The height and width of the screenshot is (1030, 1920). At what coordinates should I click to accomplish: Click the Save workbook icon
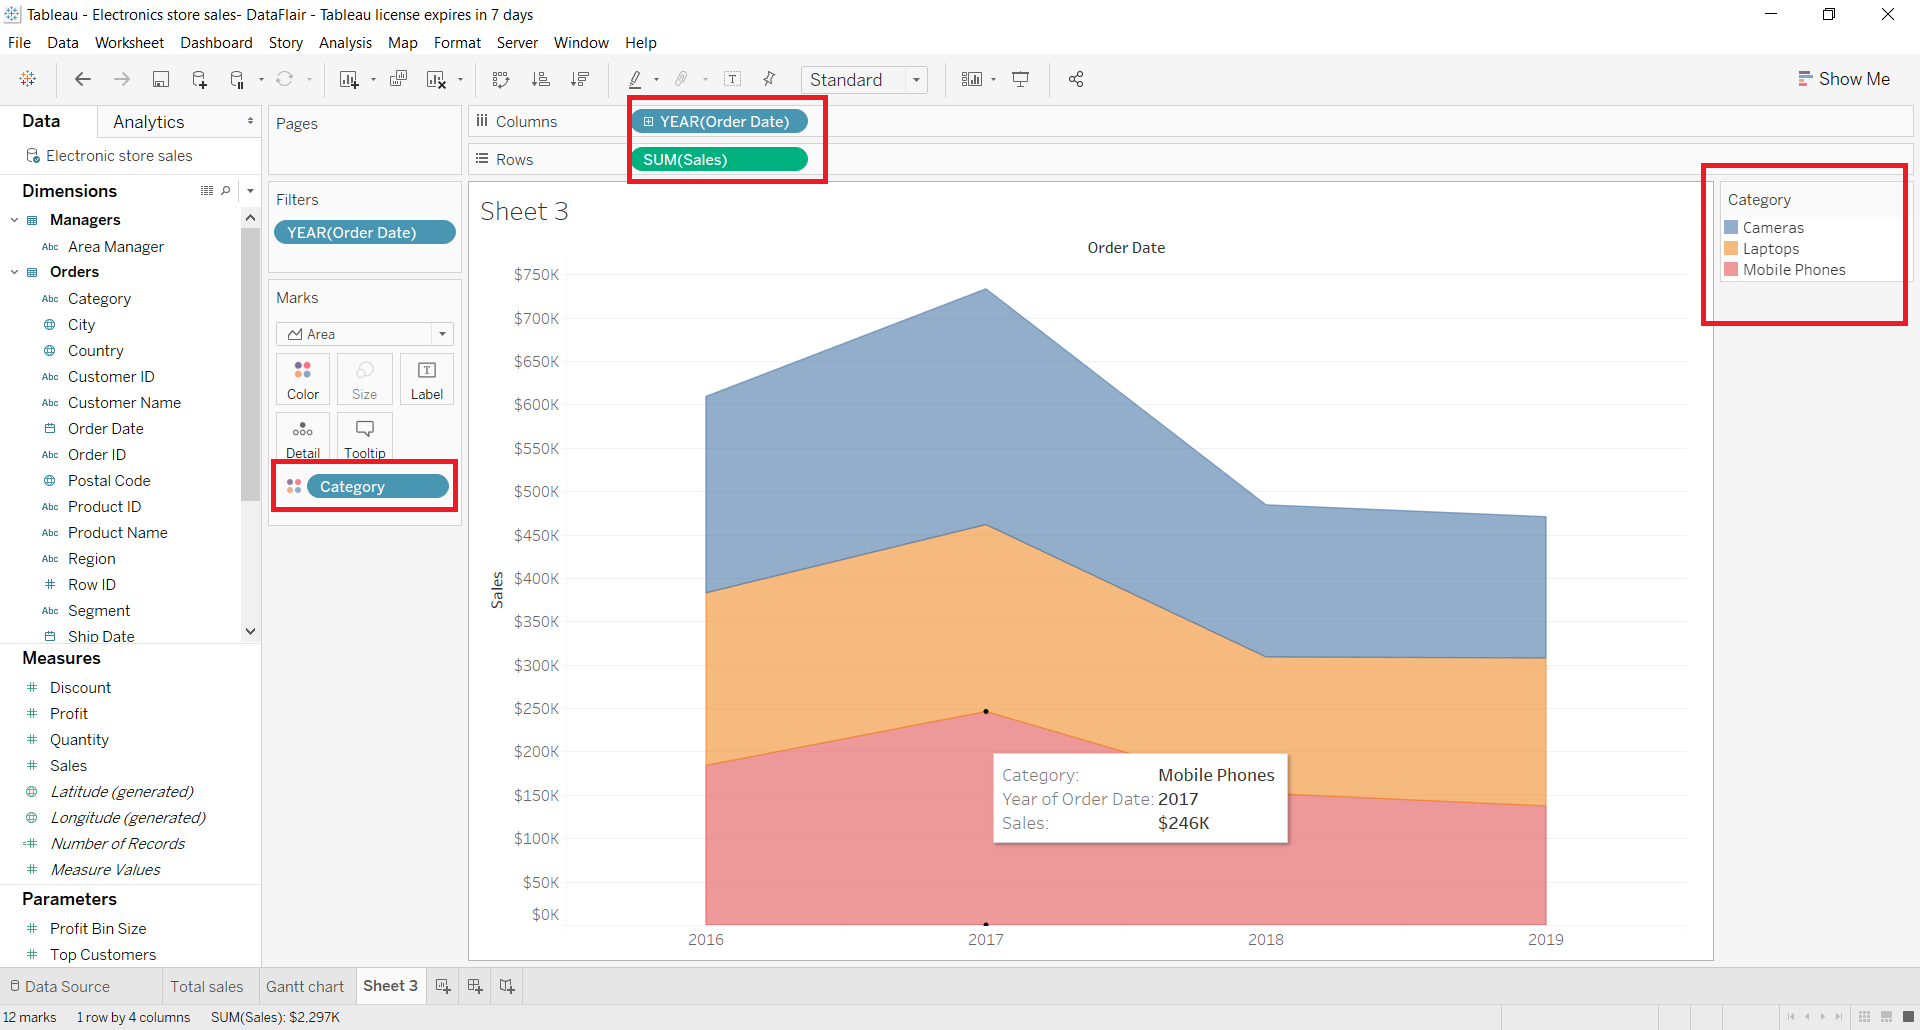pos(160,80)
